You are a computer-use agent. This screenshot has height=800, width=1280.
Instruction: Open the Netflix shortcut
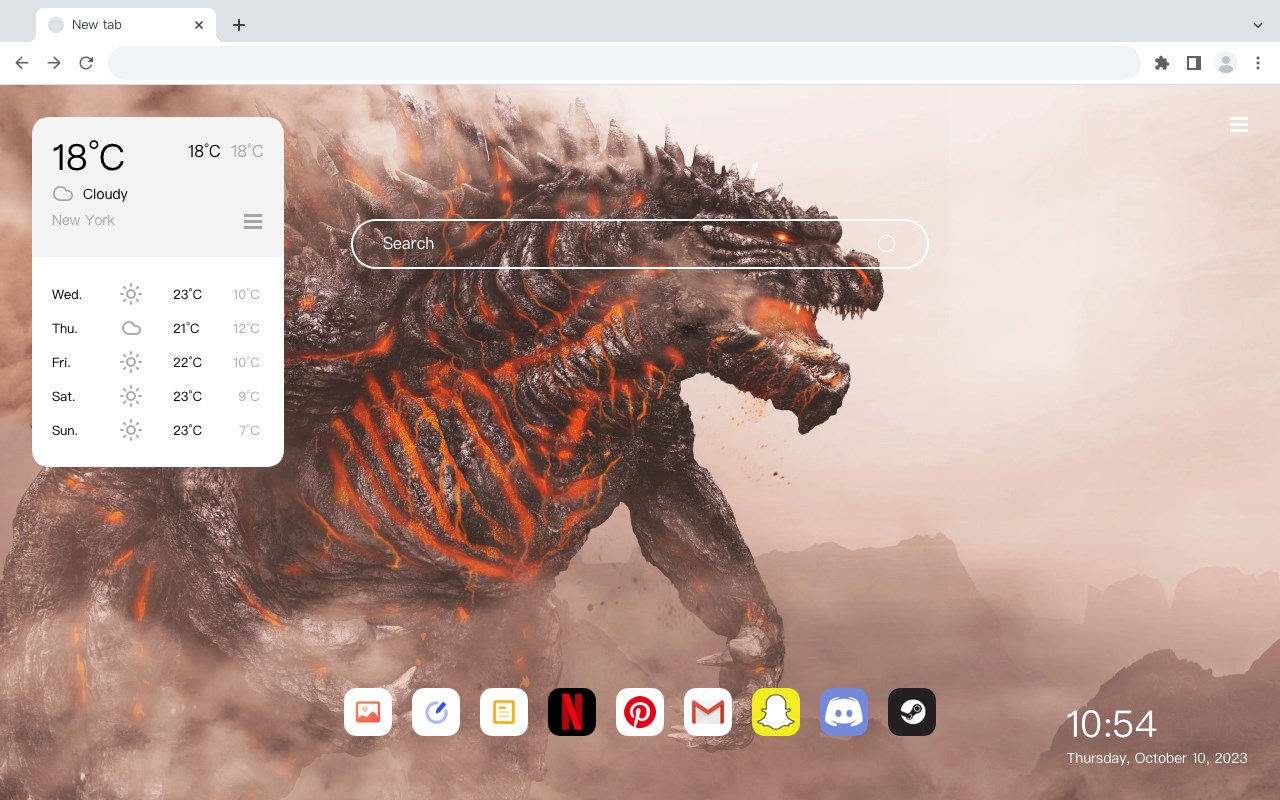(572, 712)
